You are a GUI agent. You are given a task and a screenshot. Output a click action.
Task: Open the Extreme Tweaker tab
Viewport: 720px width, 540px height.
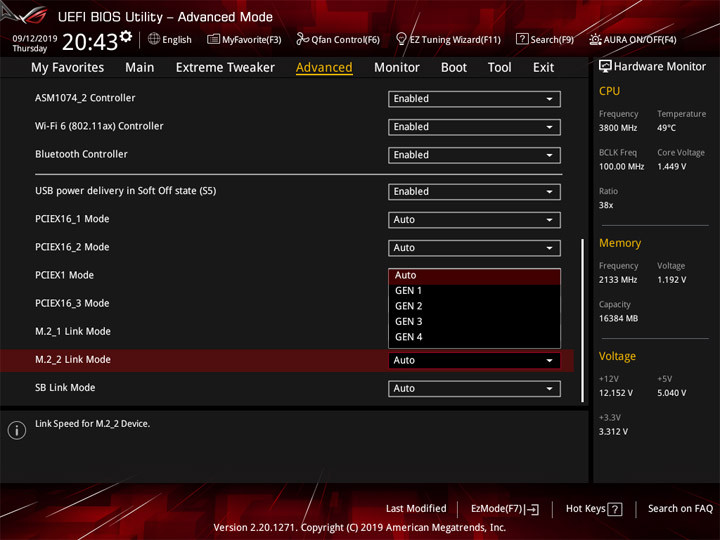coord(225,68)
